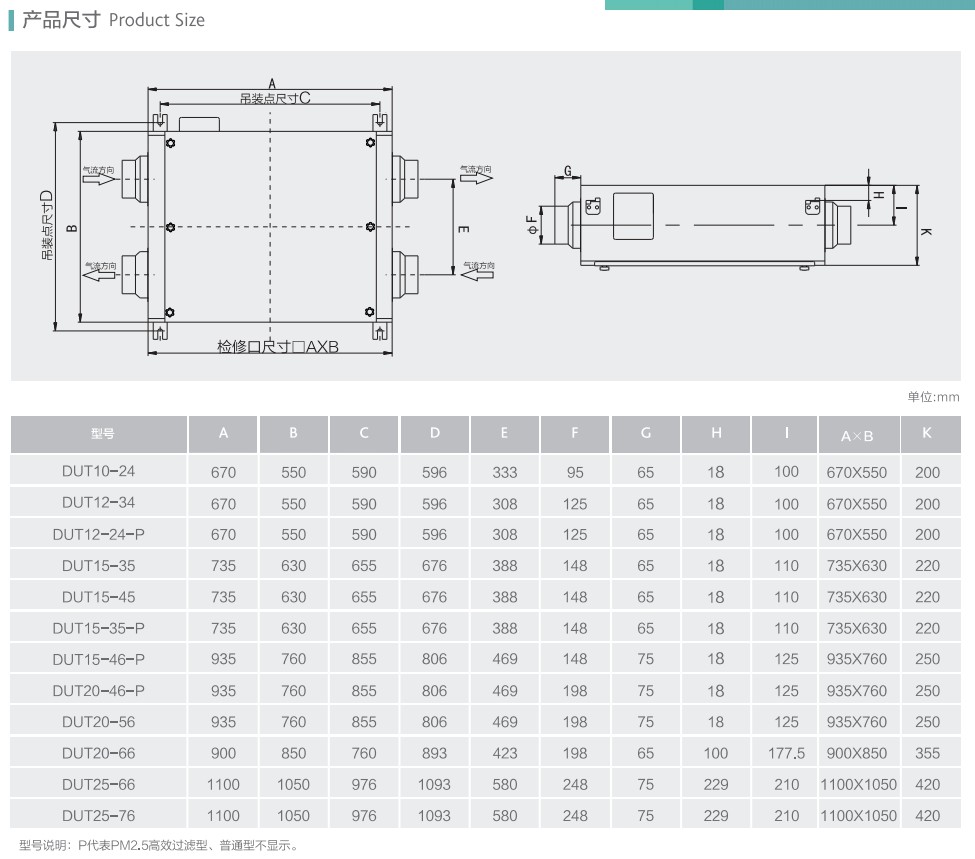Screen dimensions: 975x859
Task: Select the A×B column header
Action: pyautogui.click(x=857, y=435)
